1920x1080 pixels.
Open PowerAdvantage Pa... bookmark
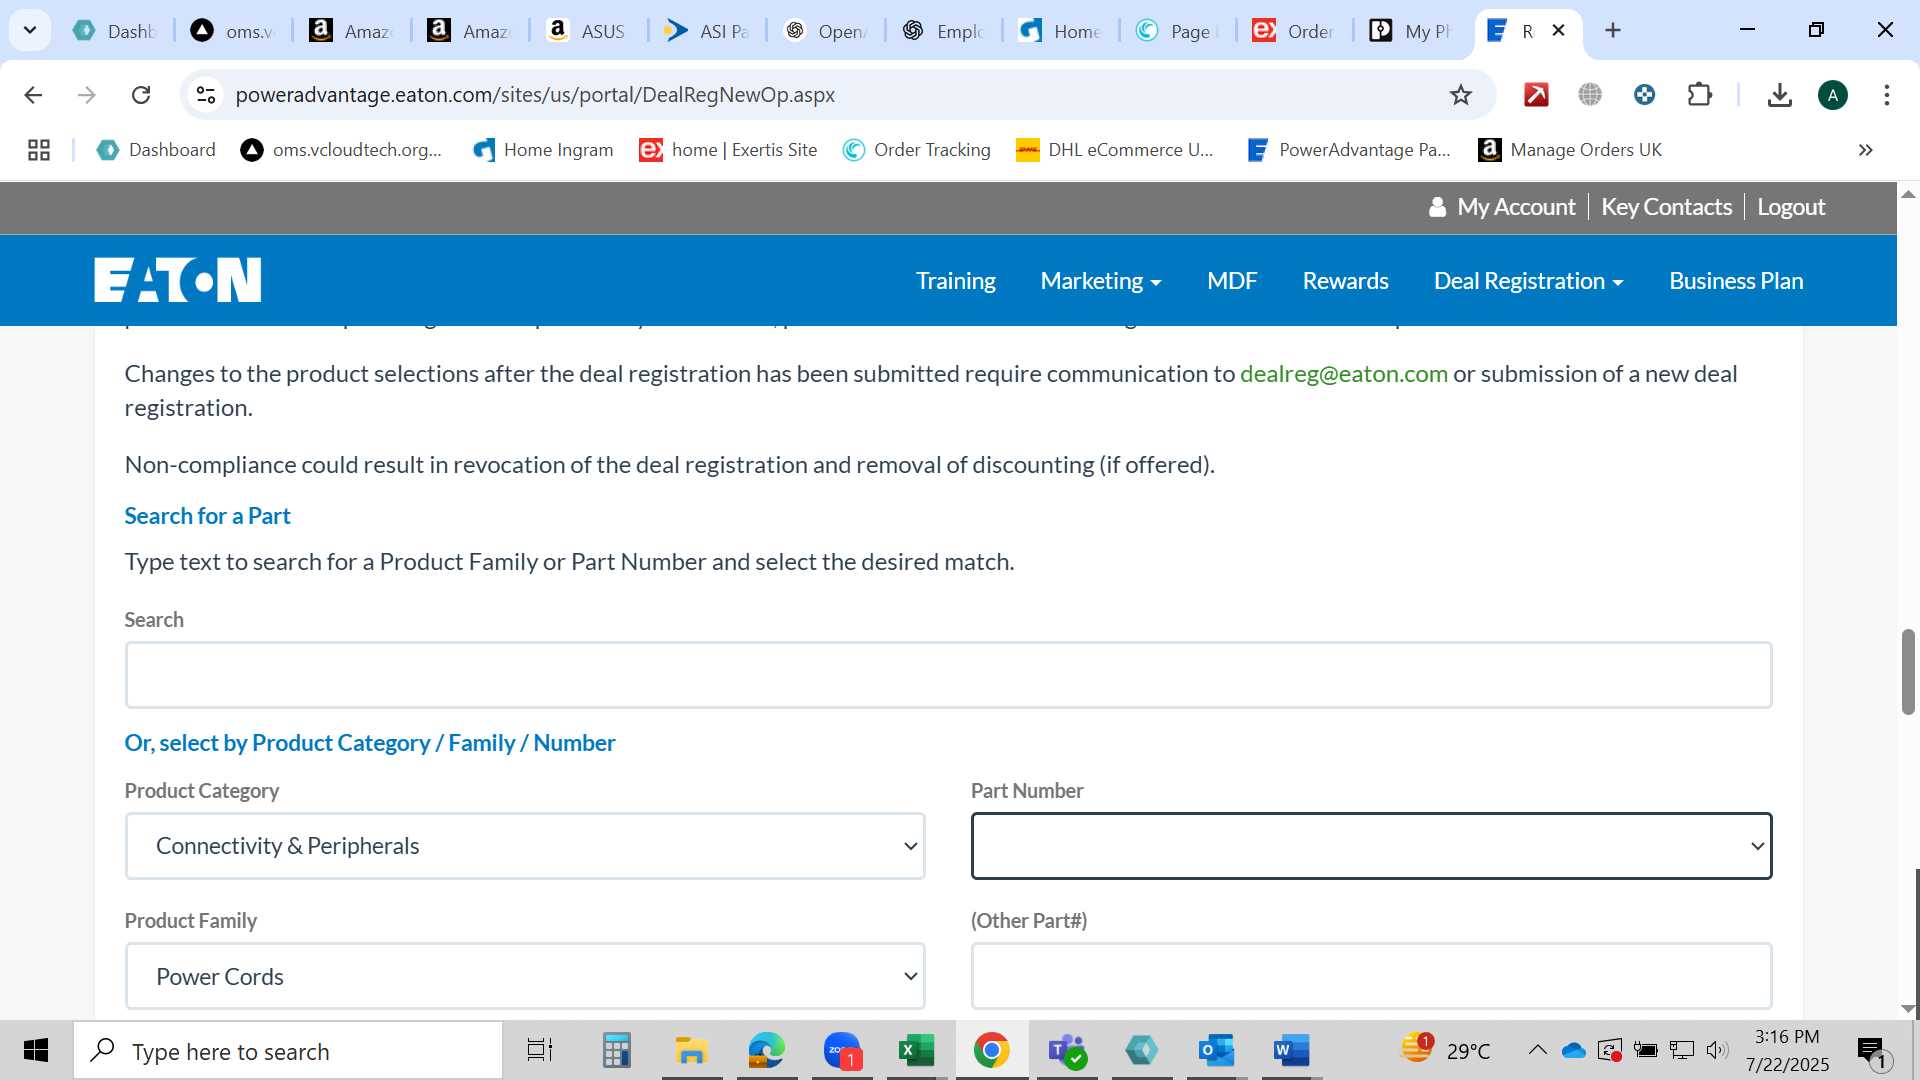click(1349, 150)
